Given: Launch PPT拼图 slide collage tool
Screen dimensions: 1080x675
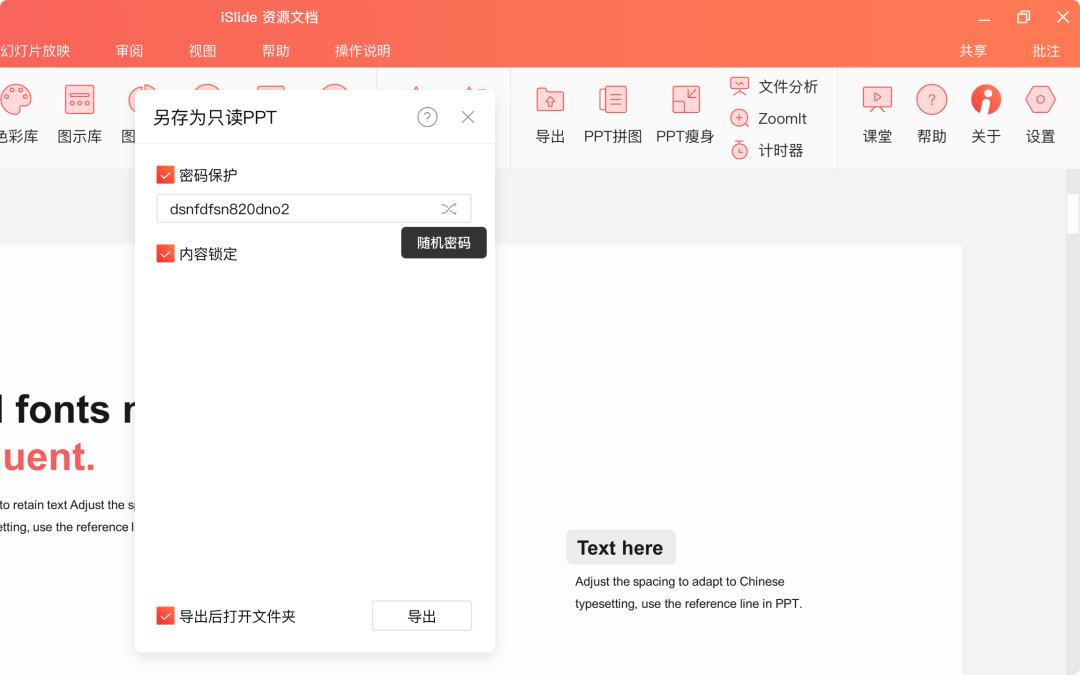Looking at the screenshot, I should tap(612, 113).
